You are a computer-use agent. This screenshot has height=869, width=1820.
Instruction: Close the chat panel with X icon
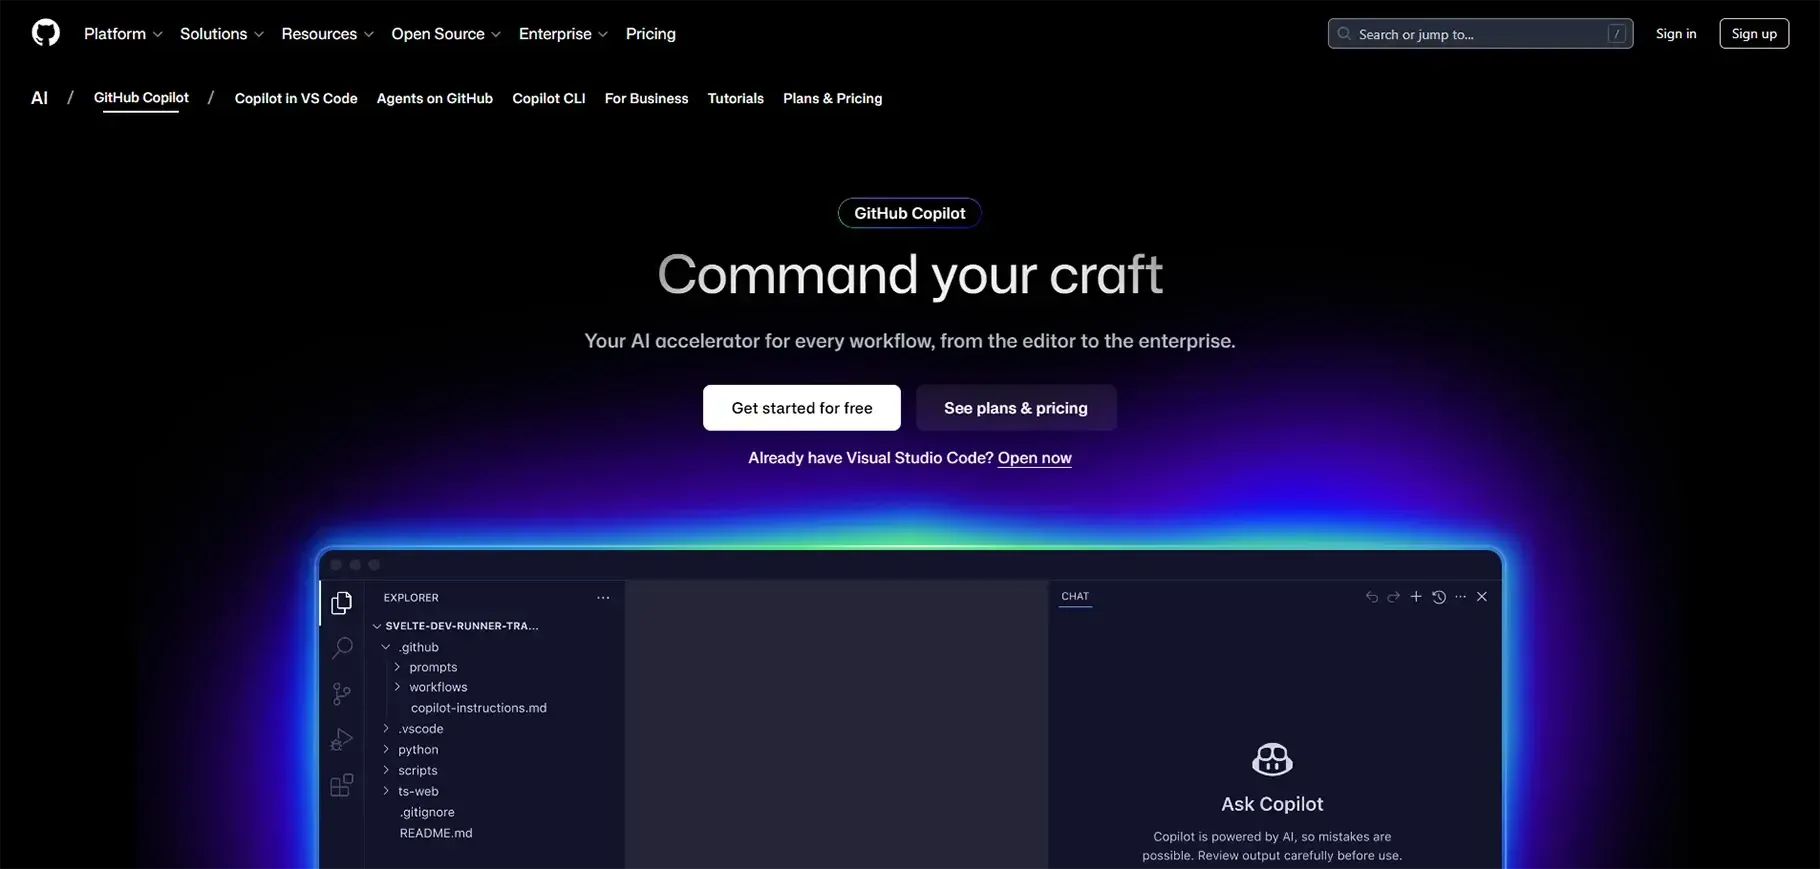pyautogui.click(x=1482, y=597)
